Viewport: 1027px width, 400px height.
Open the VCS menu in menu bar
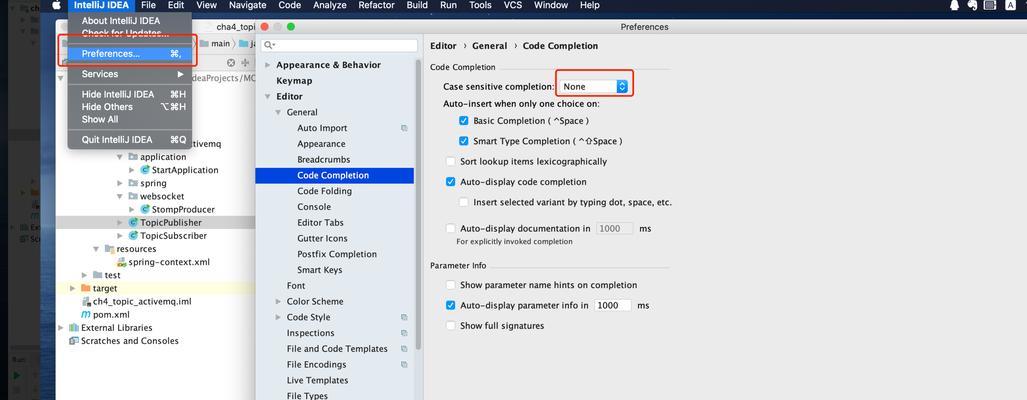(x=513, y=5)
